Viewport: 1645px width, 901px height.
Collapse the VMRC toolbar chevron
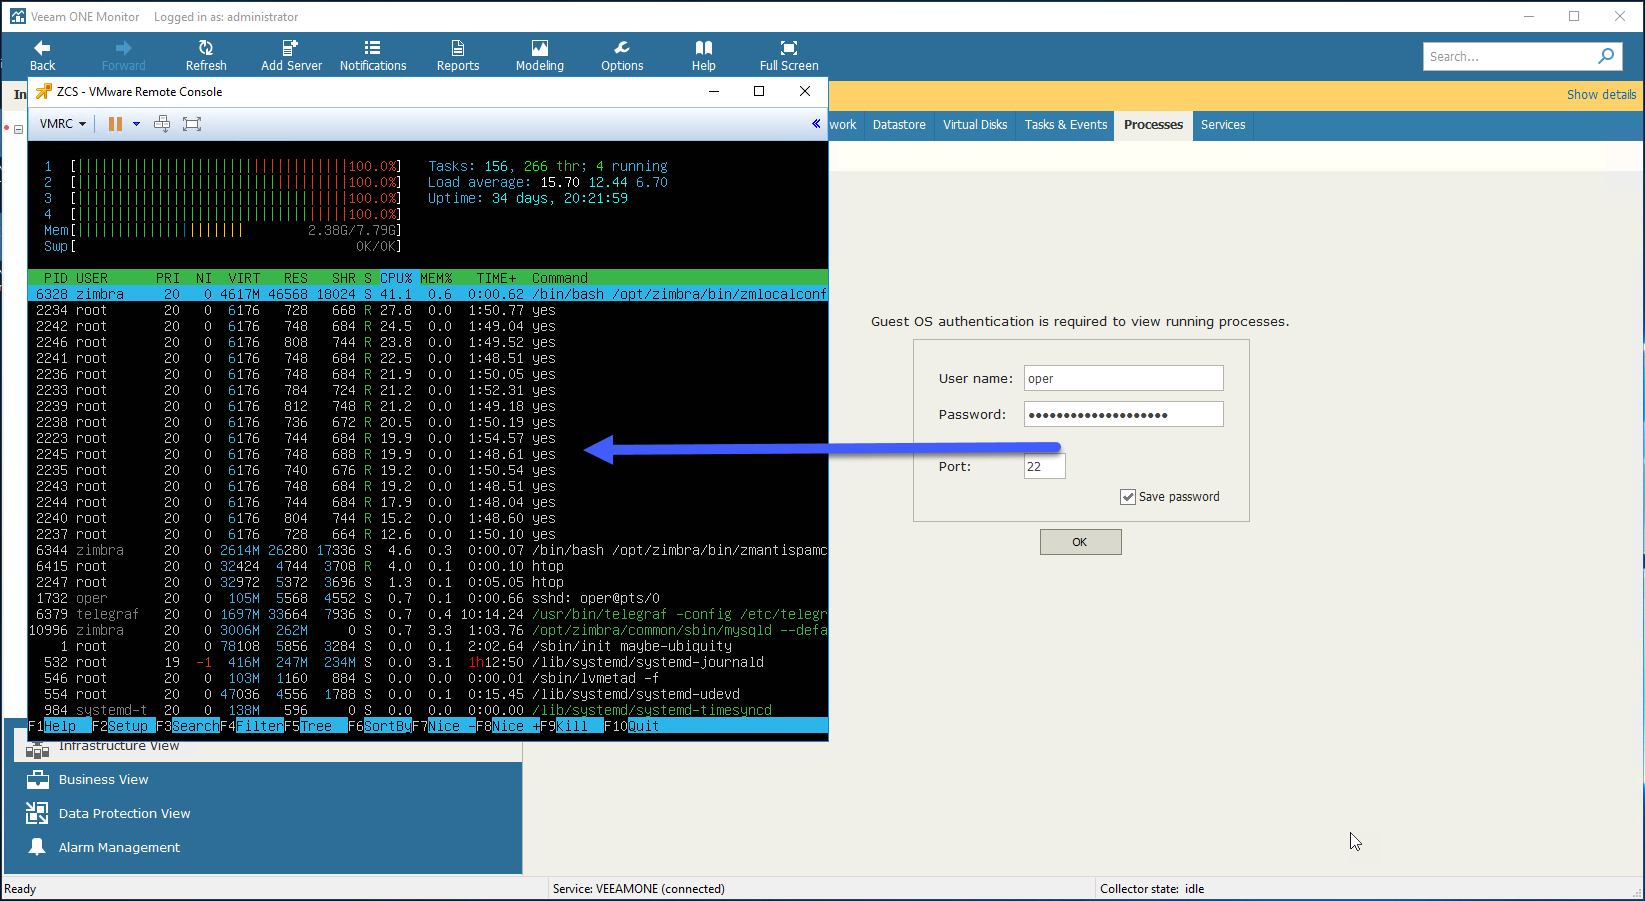(816, 124)
